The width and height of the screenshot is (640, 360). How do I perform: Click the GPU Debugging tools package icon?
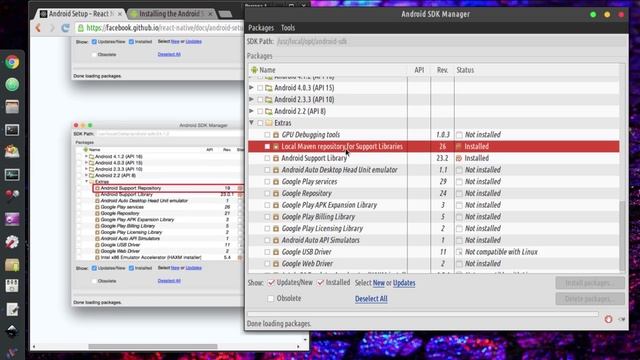point(276,135)
